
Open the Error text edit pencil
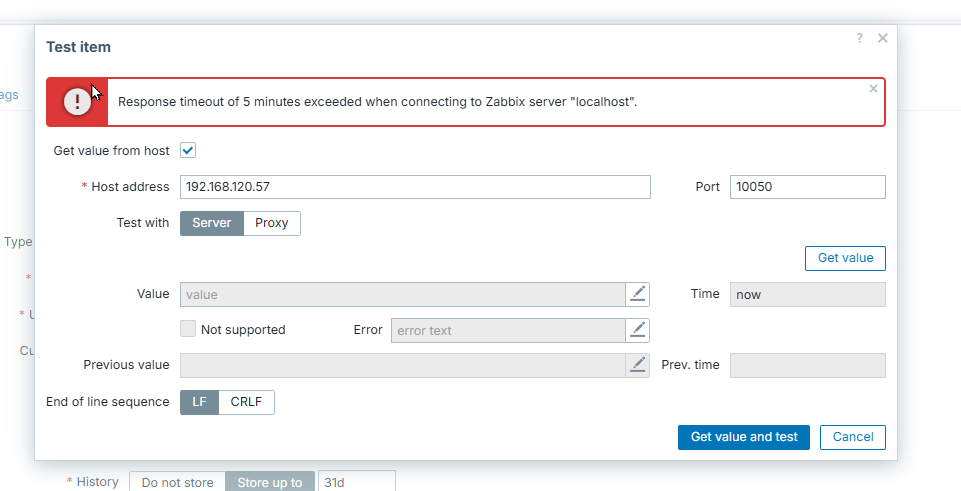click(638, 330)
